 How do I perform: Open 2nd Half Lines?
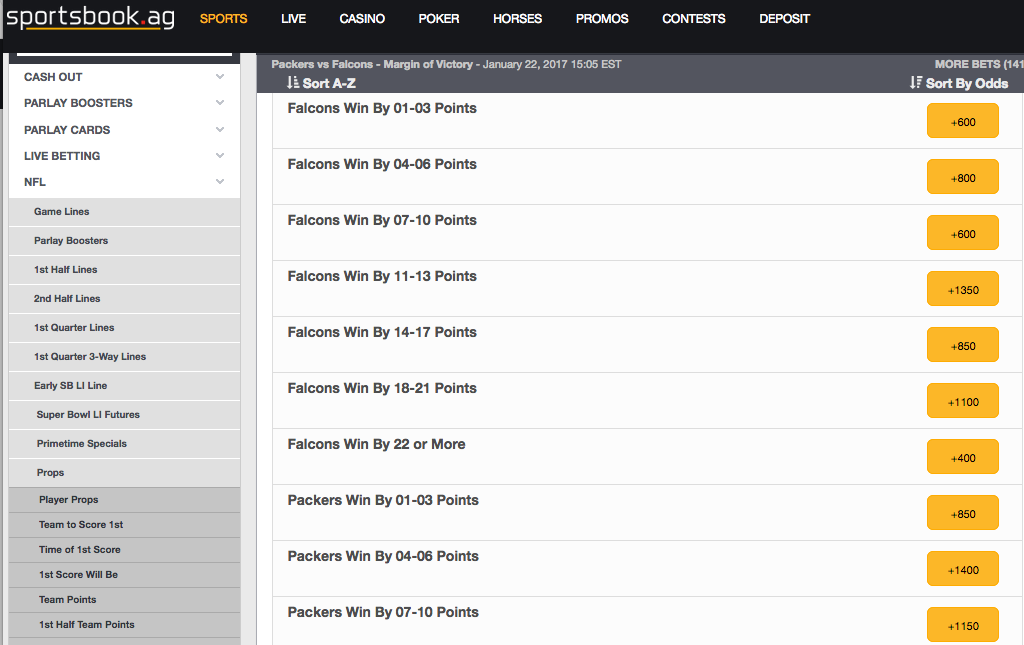pos(124,298)
